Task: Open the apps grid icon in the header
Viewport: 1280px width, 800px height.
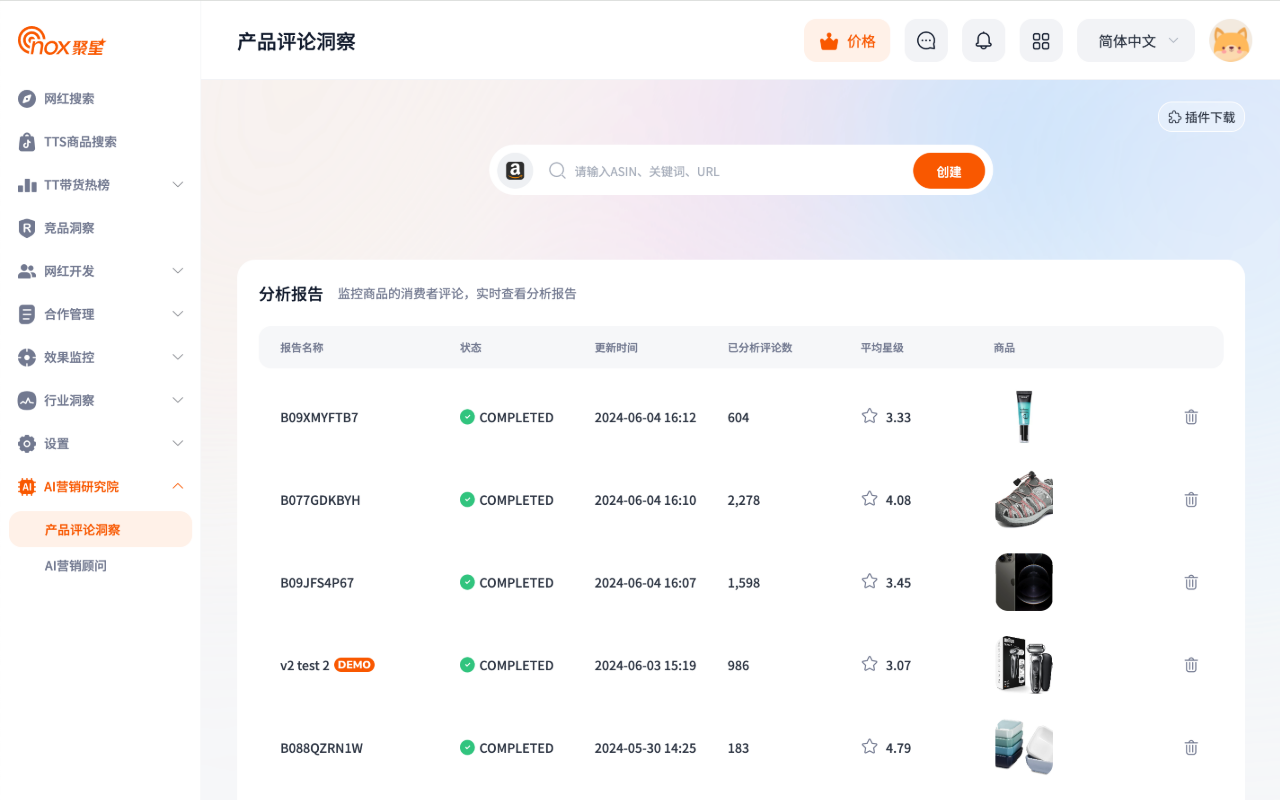Action: (1041, 40)
